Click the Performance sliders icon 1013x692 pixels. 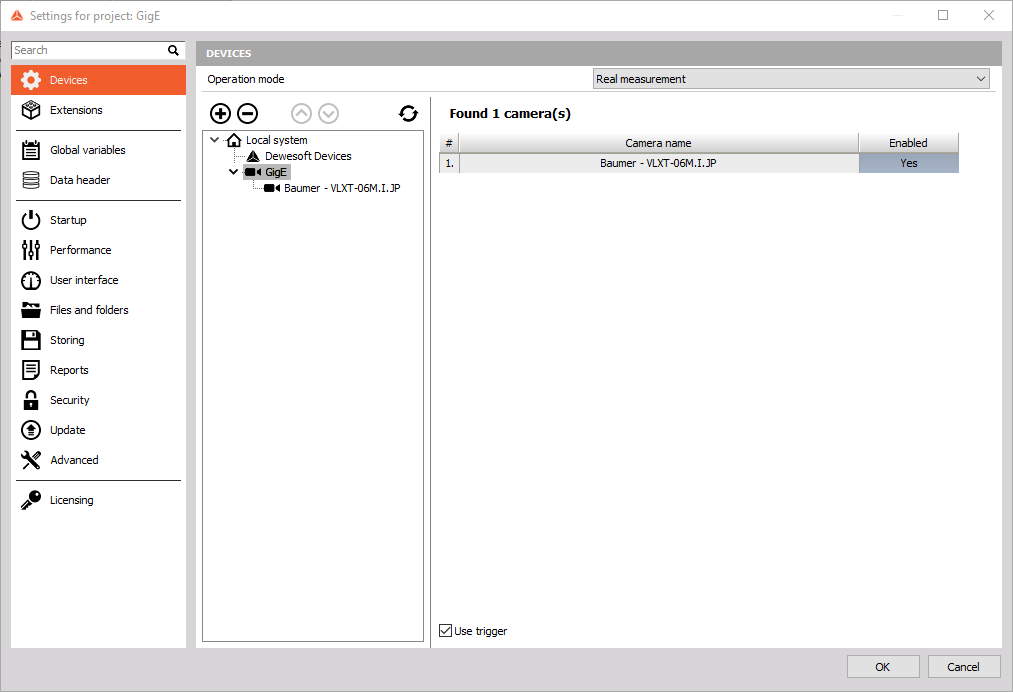tap(31, 250)
